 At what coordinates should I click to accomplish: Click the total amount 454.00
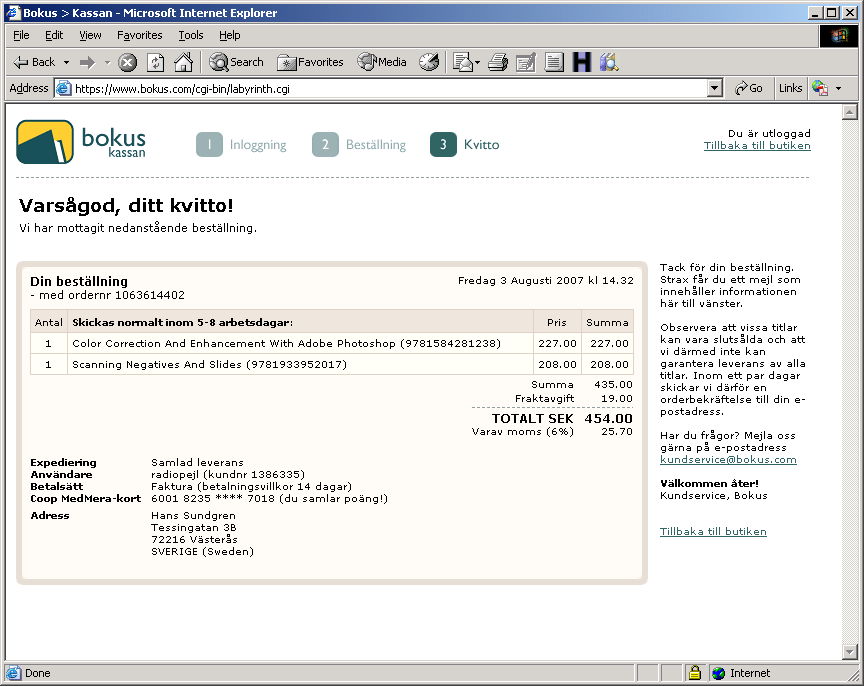click(608, 418)
